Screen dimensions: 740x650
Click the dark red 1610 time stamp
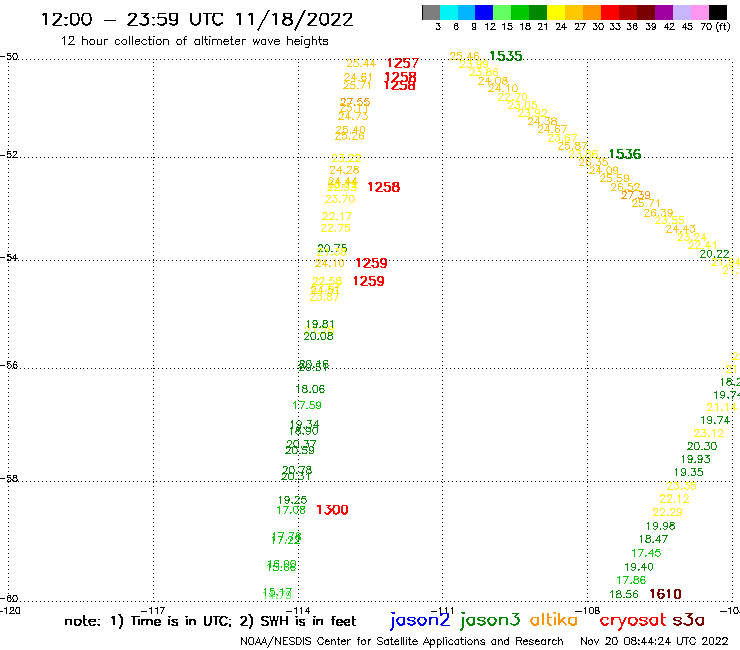click(x=665, y=594)
